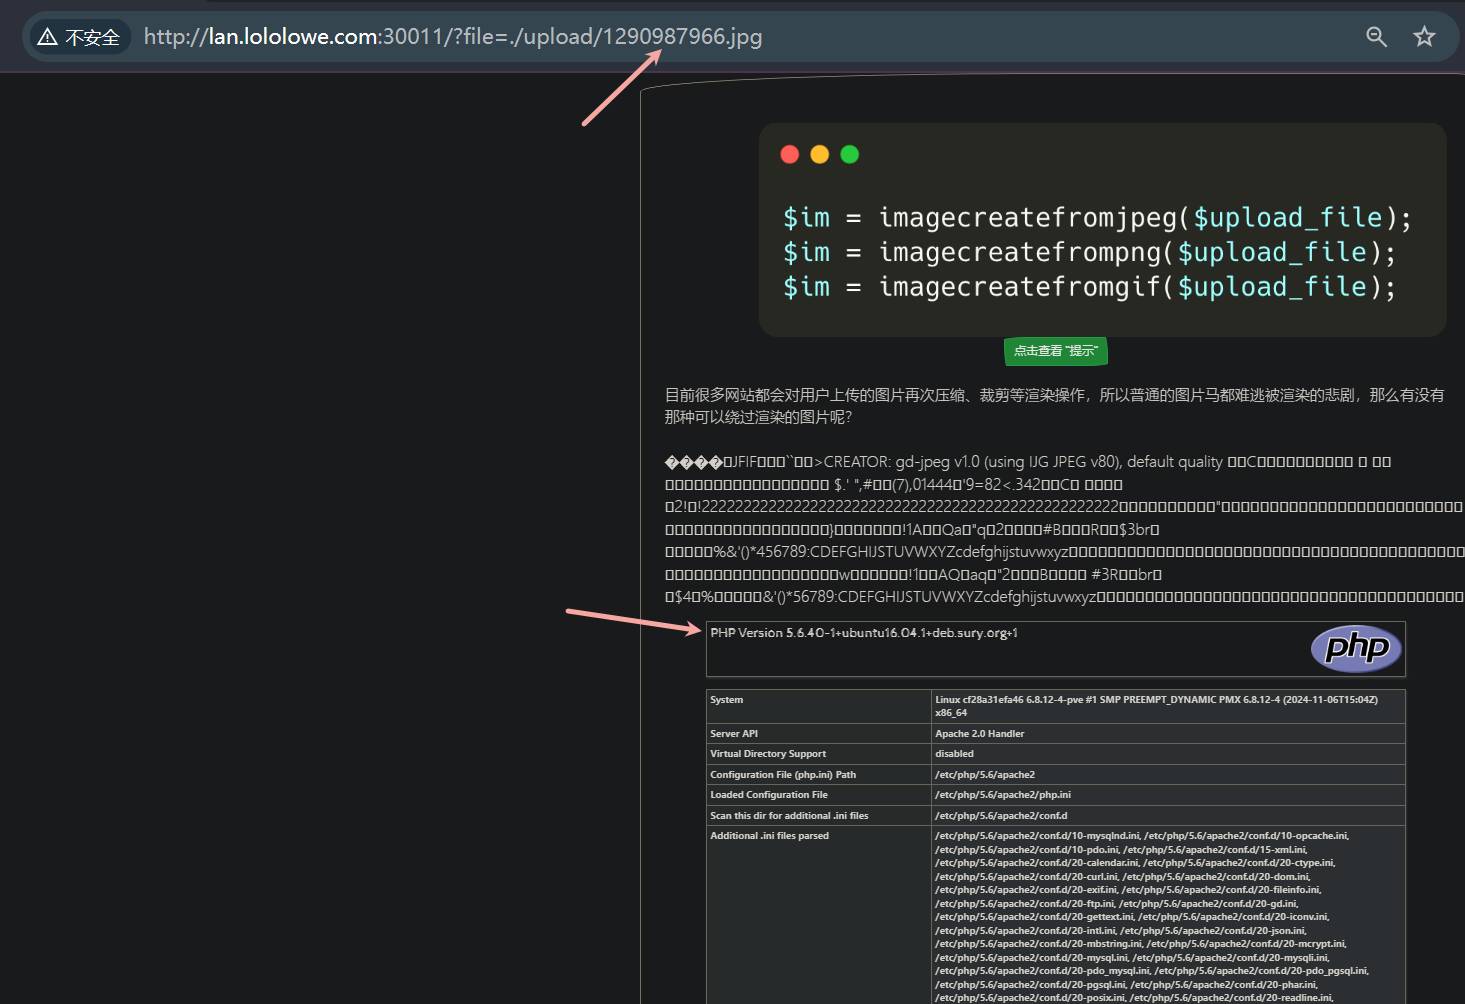Click the URL address field
The image size is (1465, 1004).
[452, 37]
